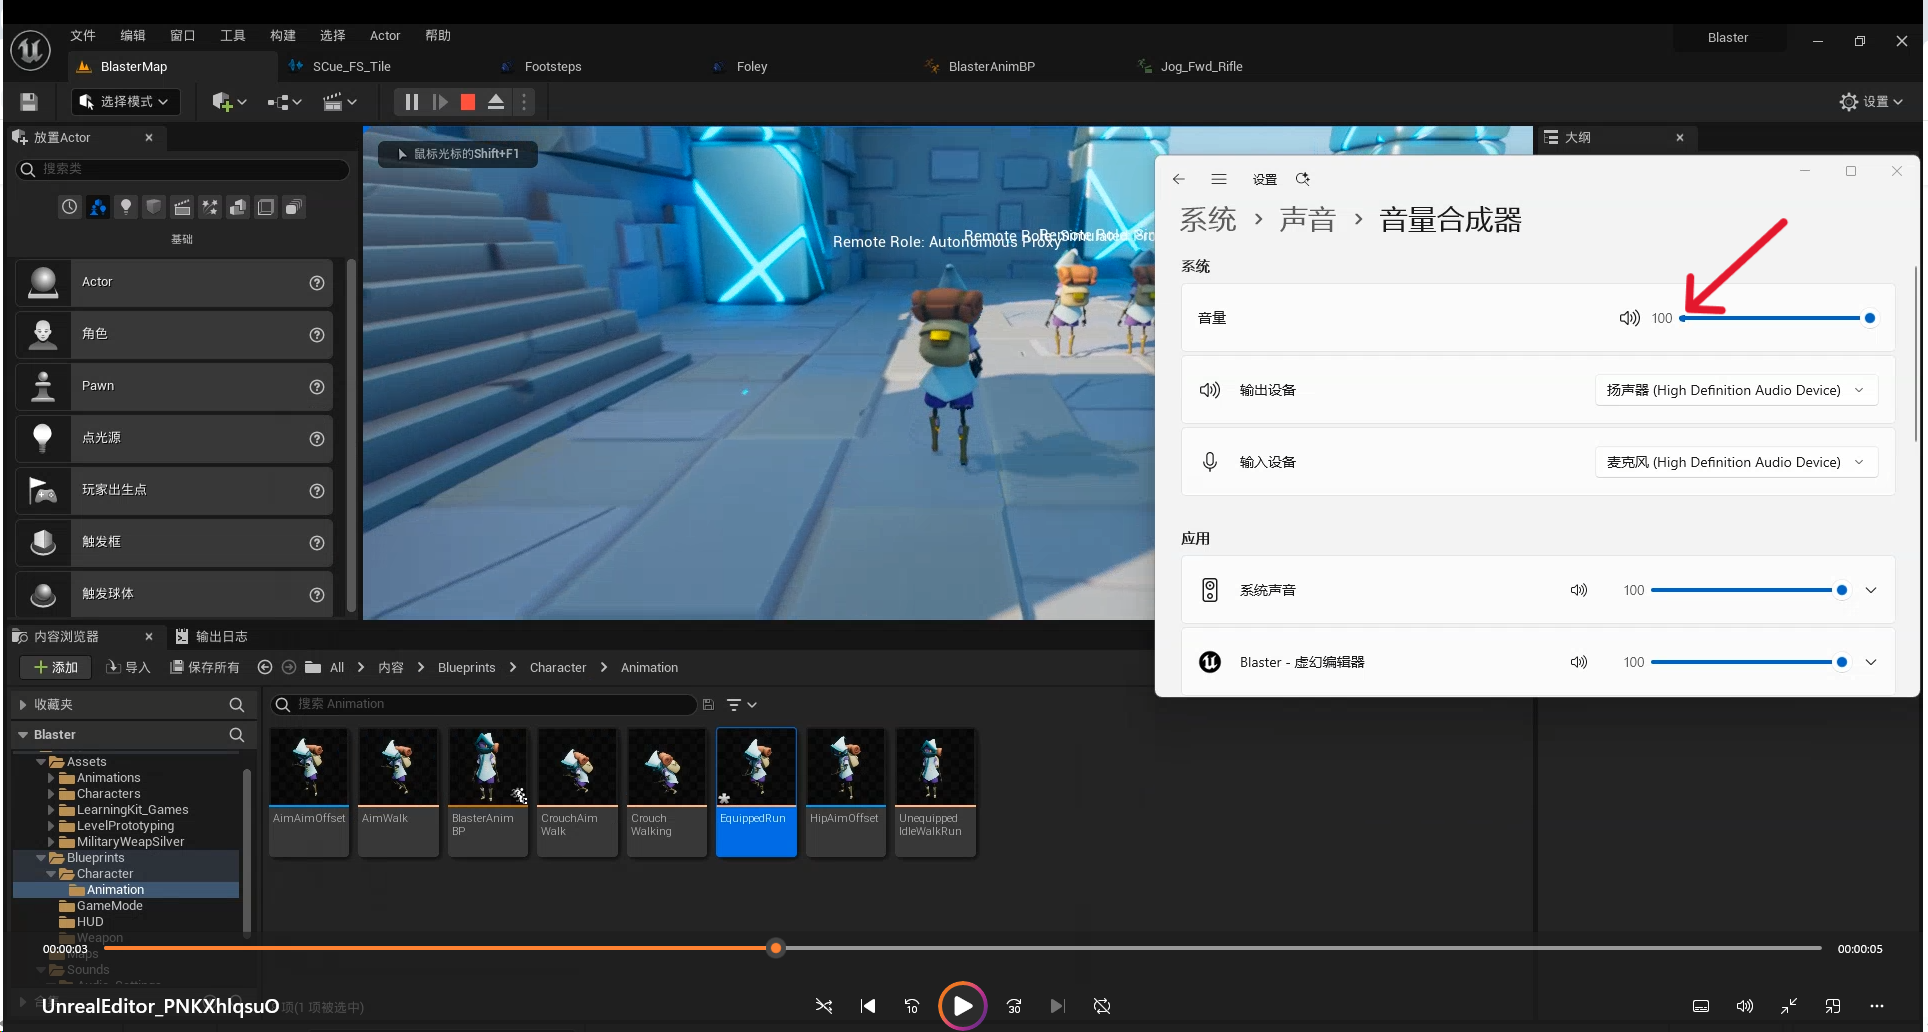Viewport: 1928px width, 1032px height.
Task: Click the advance single frame button
Action: pos(439,102)
